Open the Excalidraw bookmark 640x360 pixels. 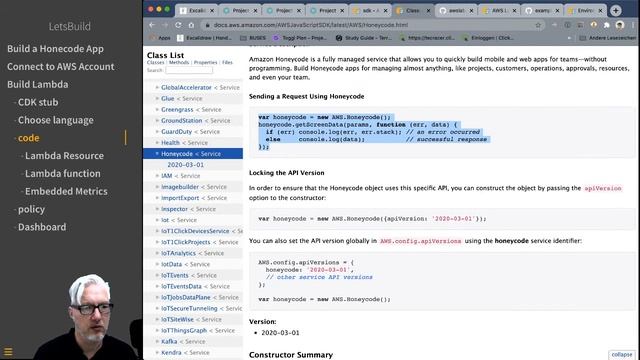click(204, 38)
